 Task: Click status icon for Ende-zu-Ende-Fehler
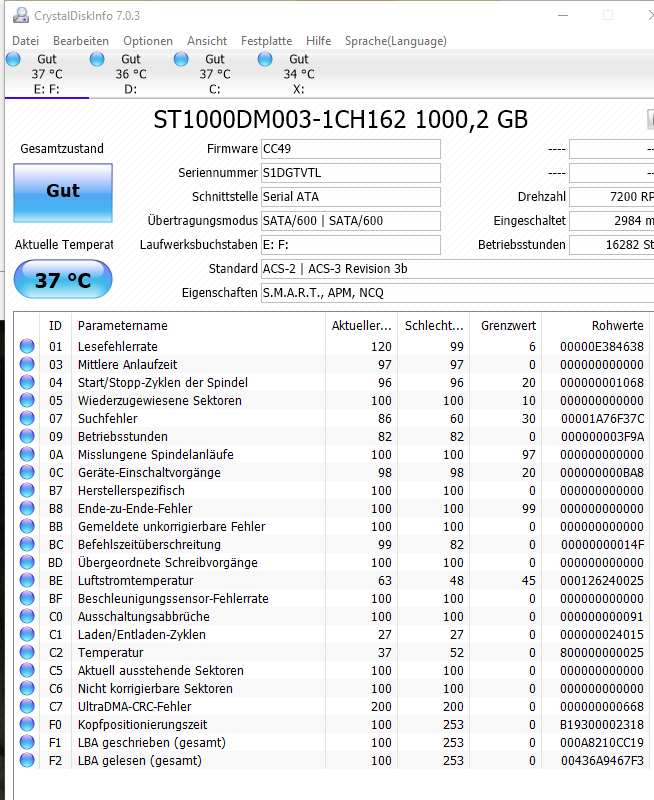27,508
